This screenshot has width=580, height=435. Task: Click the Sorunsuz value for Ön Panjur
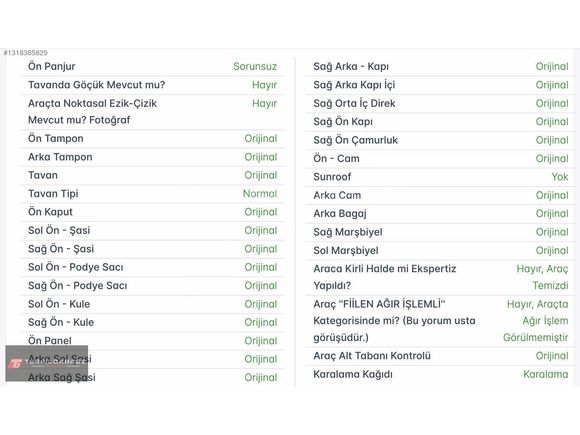[x=255, y=67]
